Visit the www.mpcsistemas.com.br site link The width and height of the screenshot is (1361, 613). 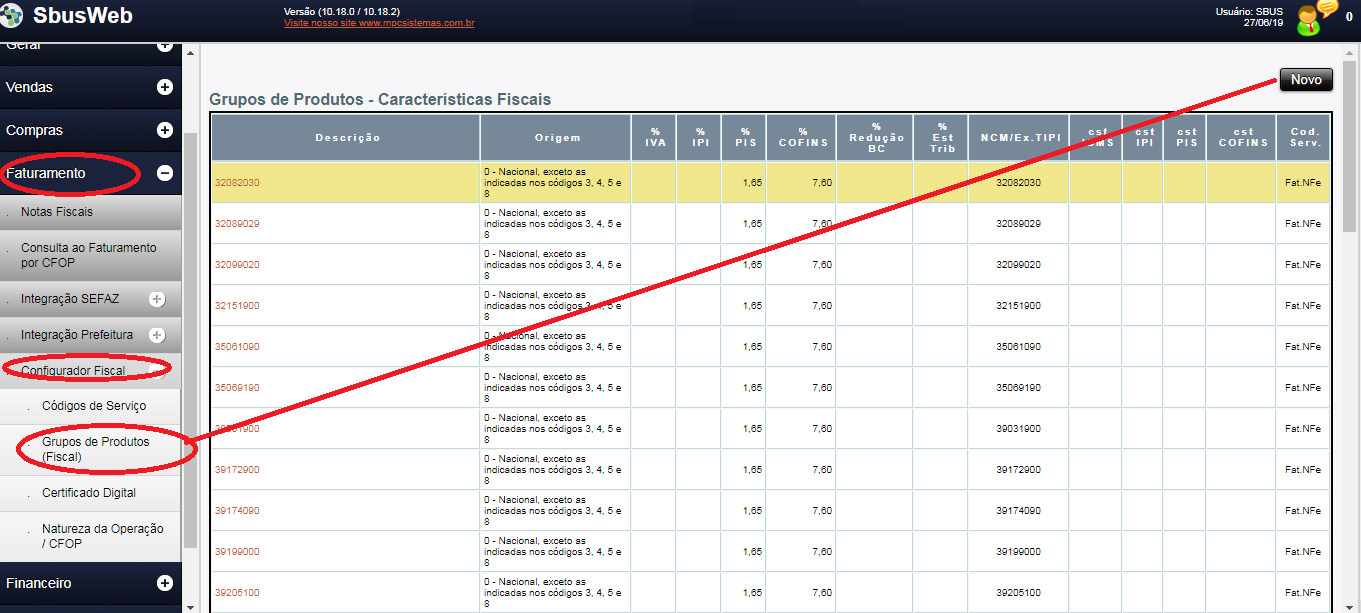(379, 22)
